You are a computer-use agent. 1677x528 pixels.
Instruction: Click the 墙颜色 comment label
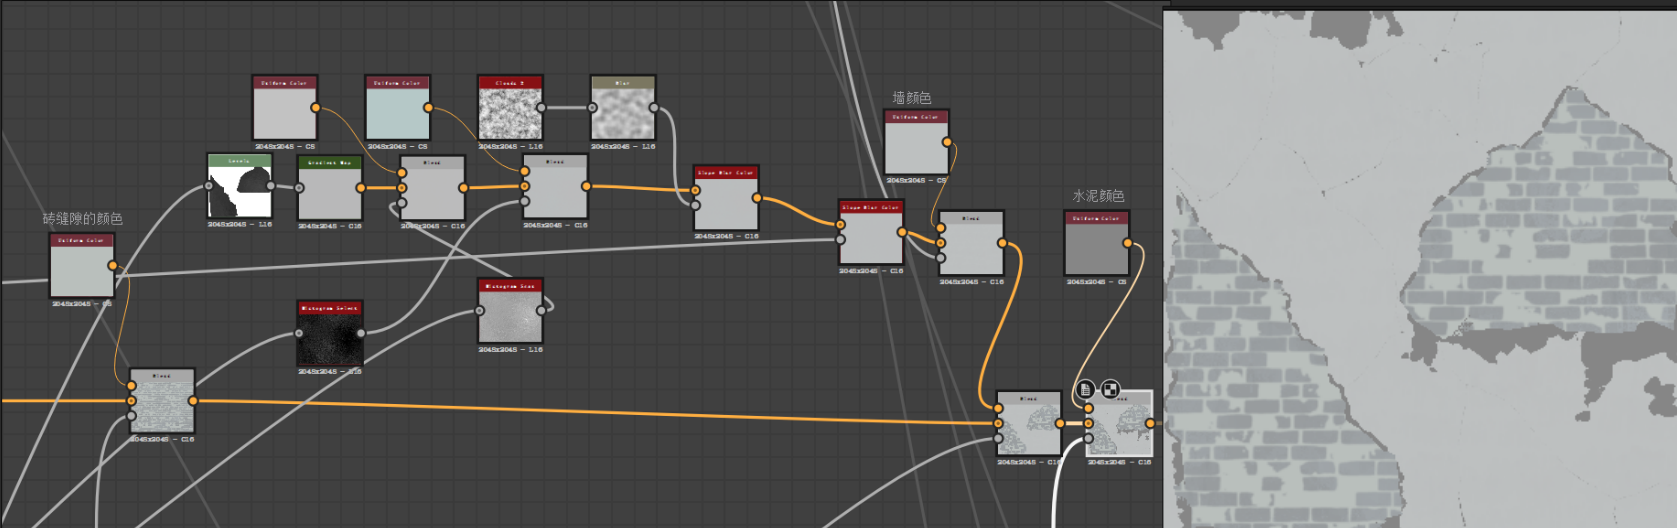pyautogui.click(x=912, y=97)
